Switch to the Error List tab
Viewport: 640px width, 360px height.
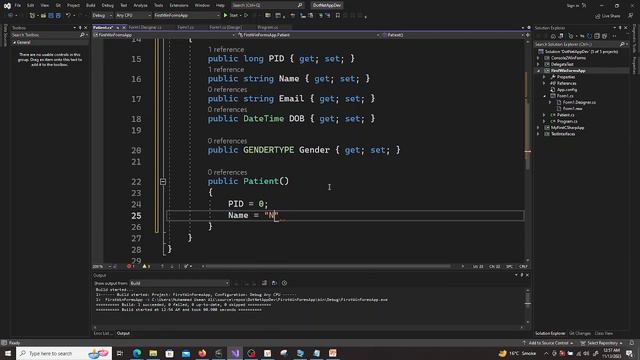102,333
